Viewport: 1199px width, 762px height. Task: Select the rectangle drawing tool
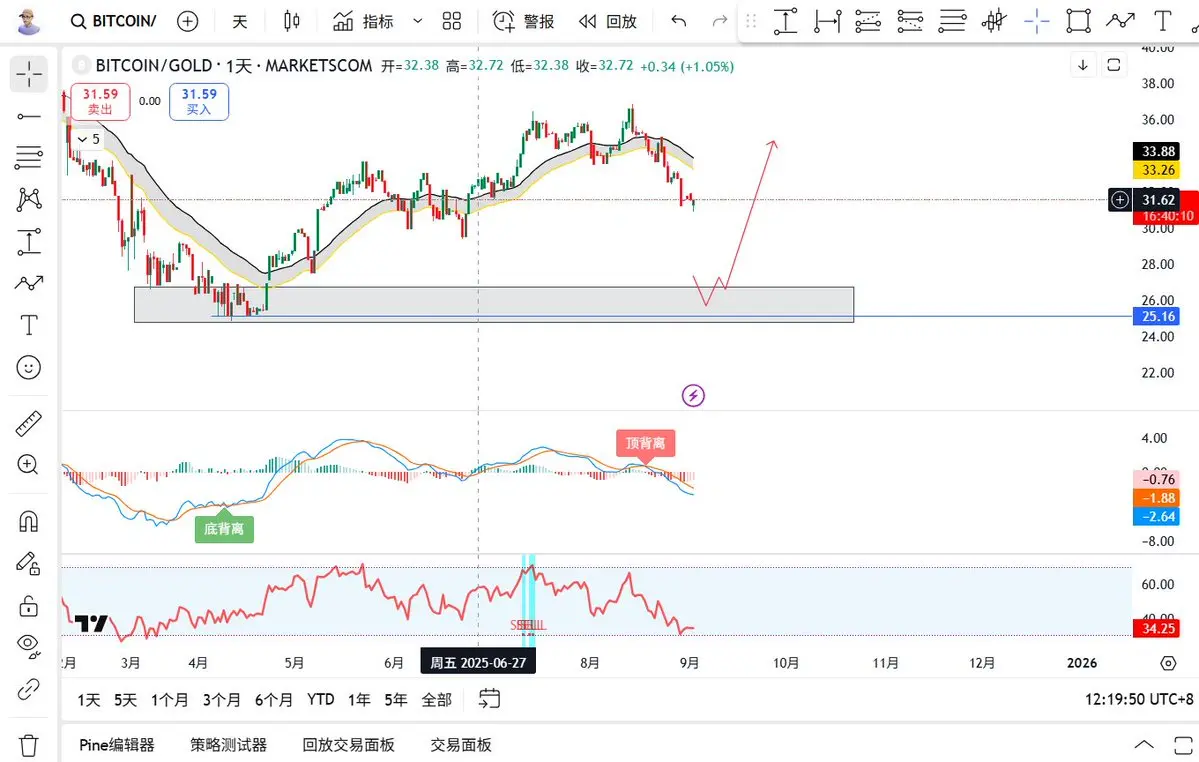click(1078, 21)
